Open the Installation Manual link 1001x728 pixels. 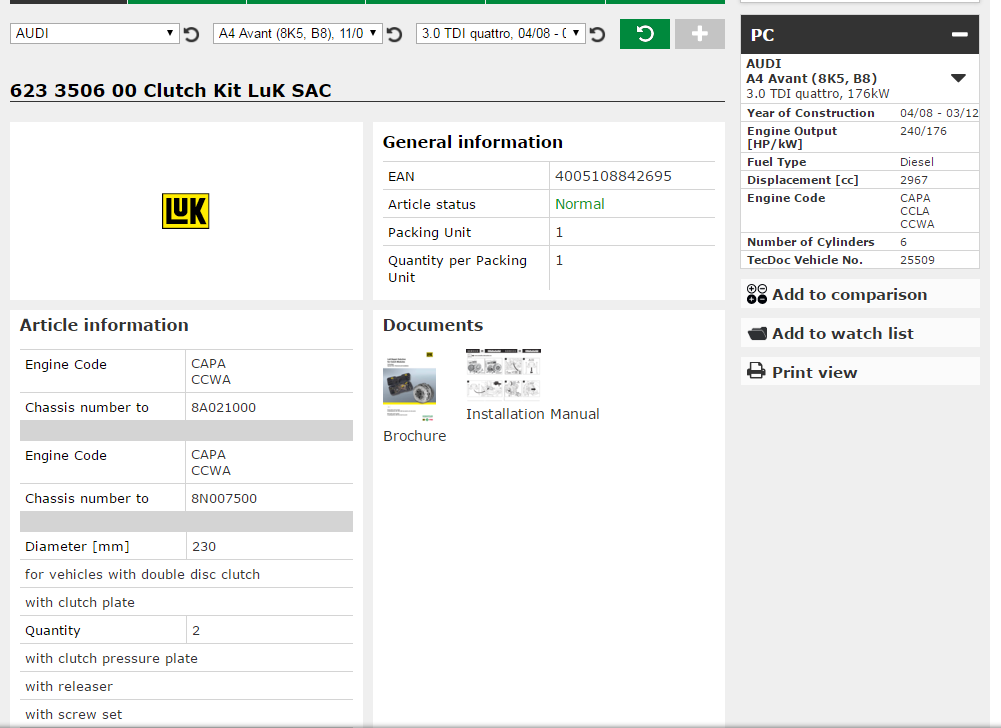click(x=532, y=414)
